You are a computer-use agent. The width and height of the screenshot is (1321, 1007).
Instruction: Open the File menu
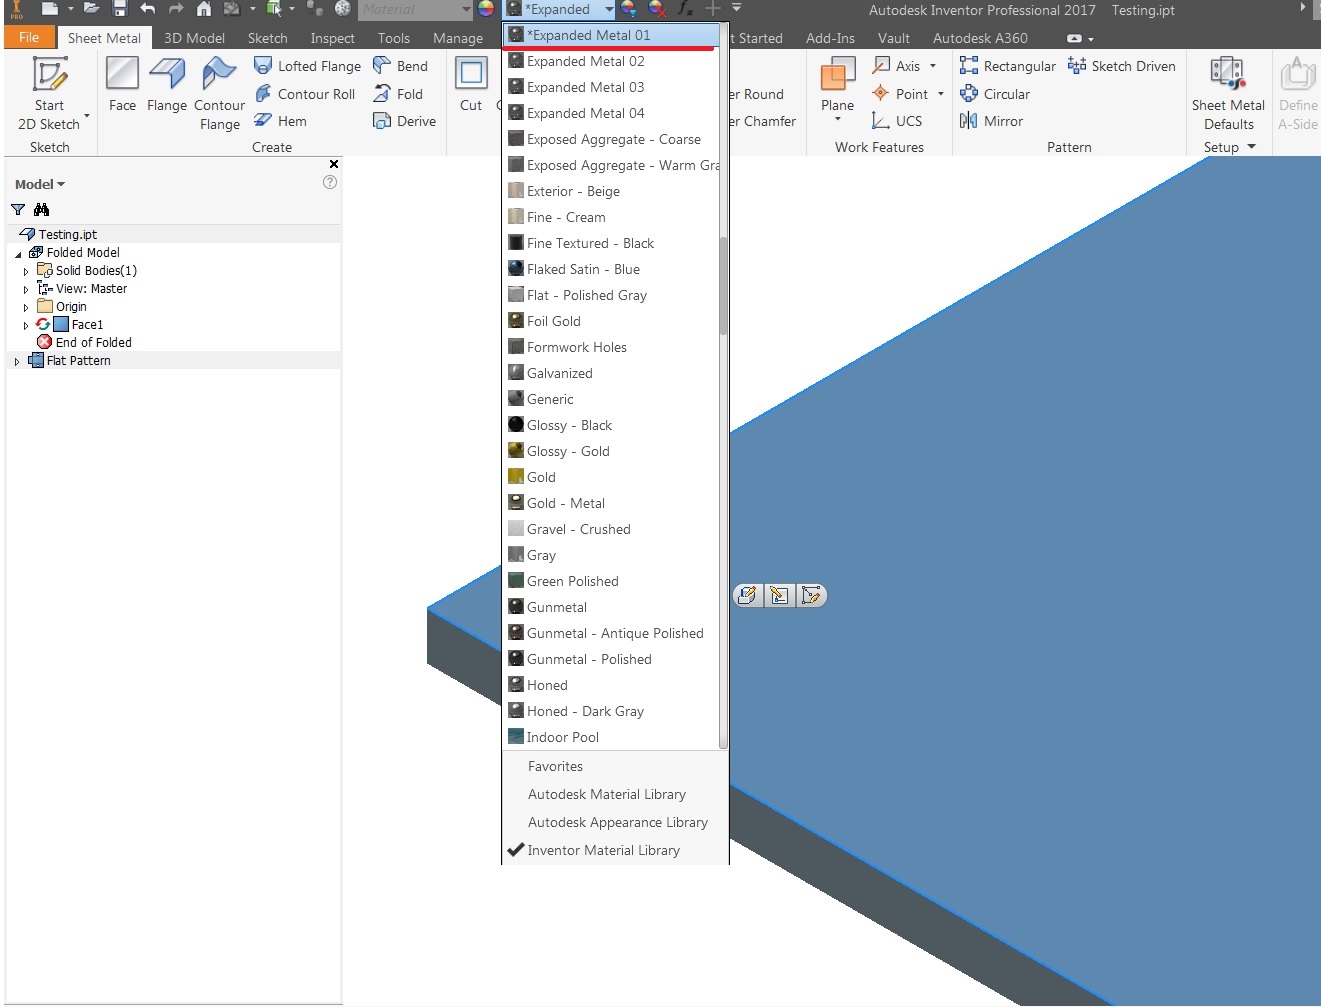coord(29,36)
